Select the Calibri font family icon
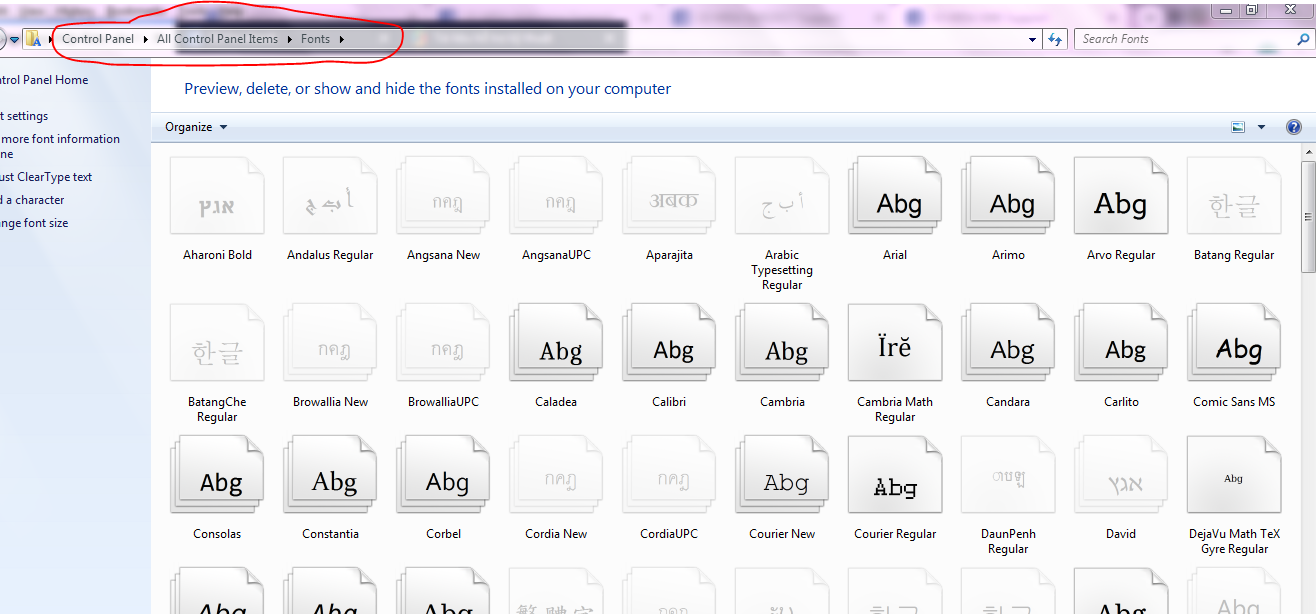1316x614 pixels. (669, 344)
